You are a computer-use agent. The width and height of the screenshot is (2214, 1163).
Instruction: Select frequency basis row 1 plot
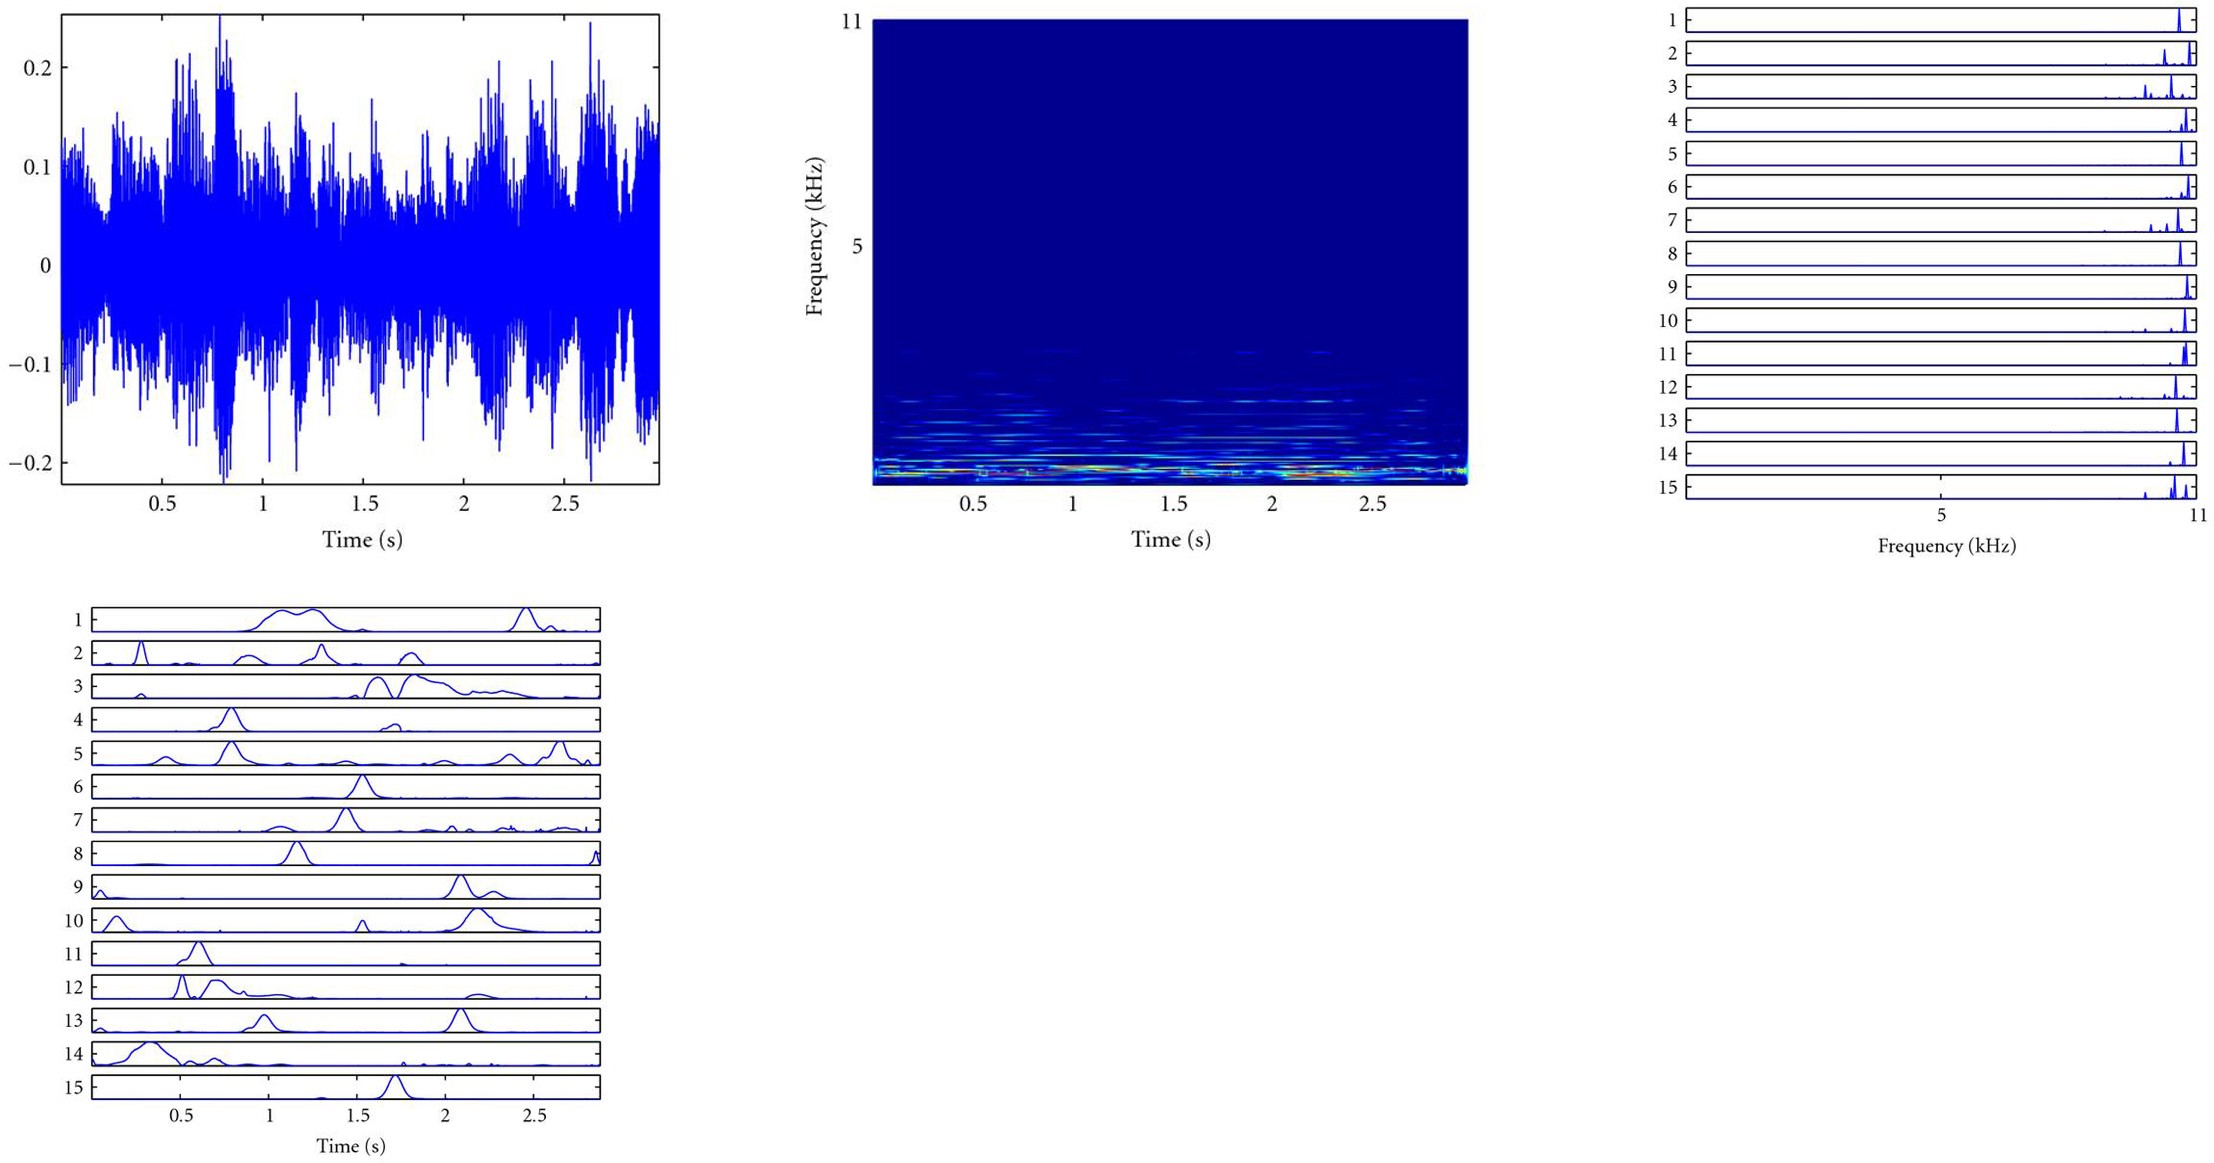point(1941,20)
